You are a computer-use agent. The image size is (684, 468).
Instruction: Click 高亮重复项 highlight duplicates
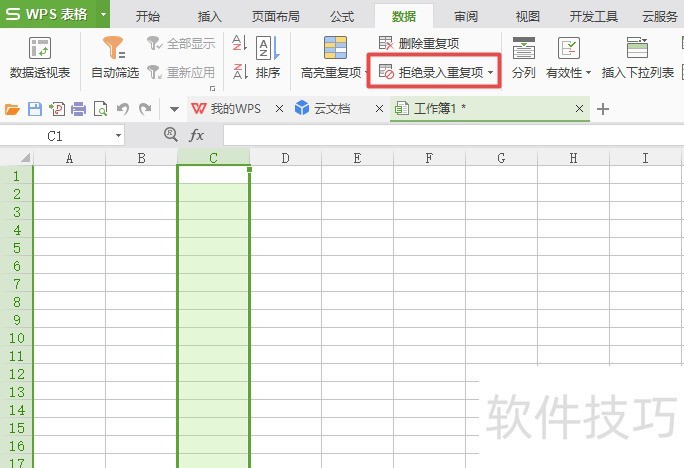332,58
